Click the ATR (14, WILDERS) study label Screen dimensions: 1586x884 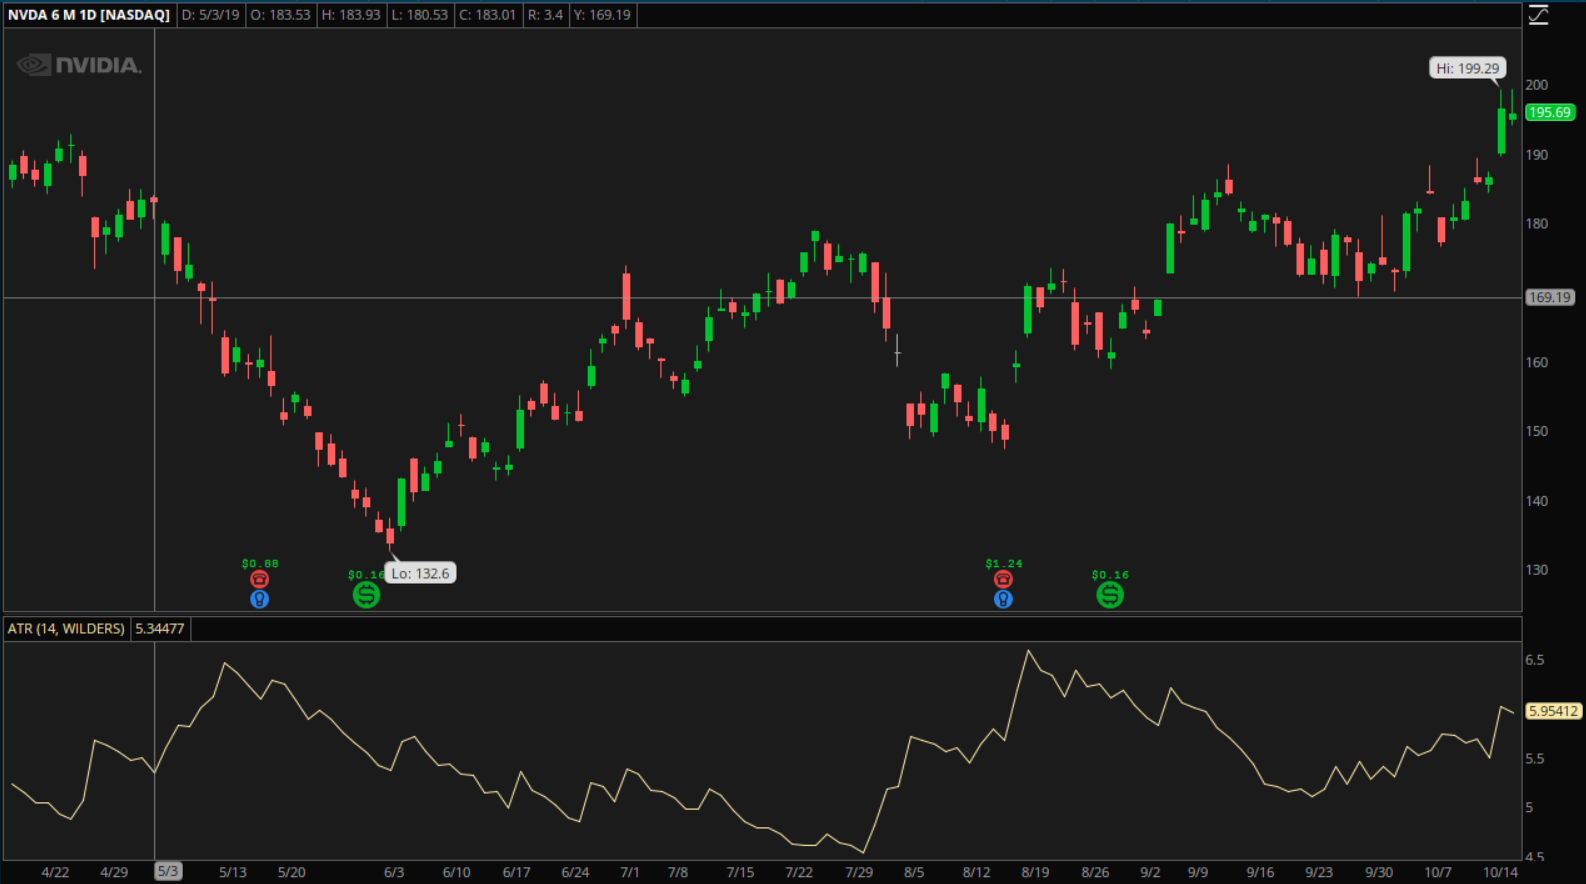coord(66,628)
